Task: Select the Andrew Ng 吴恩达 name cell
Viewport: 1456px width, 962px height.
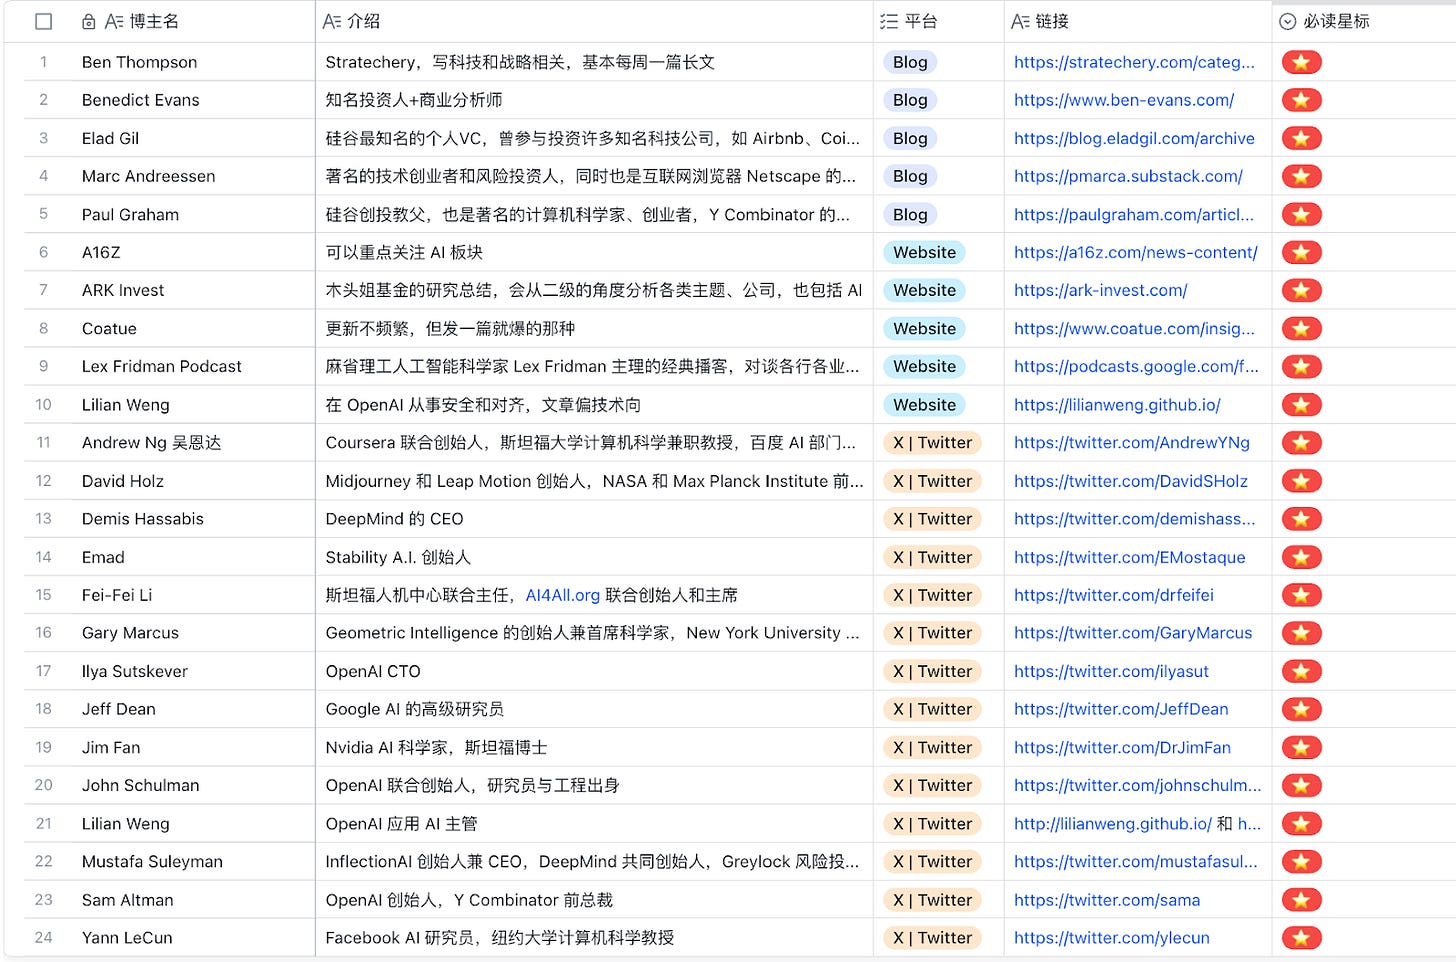Action: pyautogui.click(x=192, y=443)
